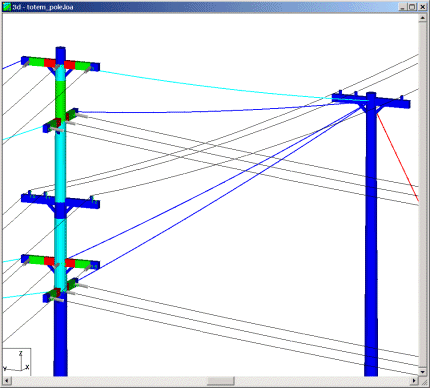The height and width of the screenshot is (388, 430).
Task: Click the vertical scrollbar down arrow
Action: 422,372
